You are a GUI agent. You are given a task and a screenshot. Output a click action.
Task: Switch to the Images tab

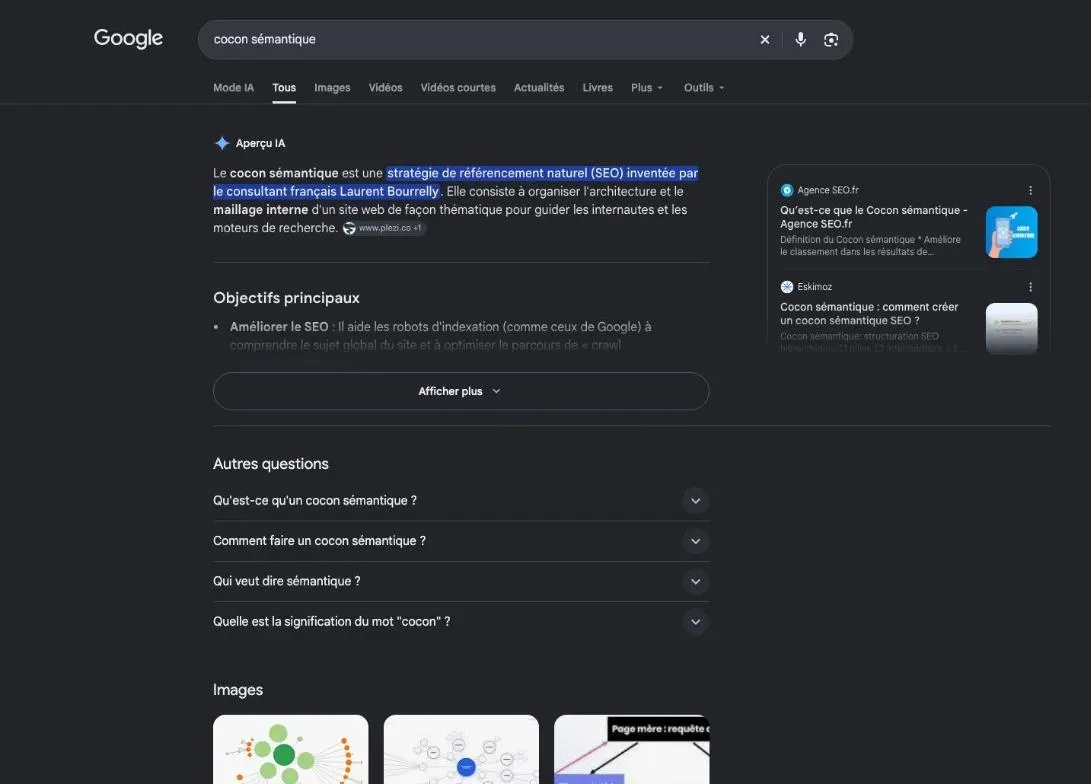click(332, 88)
